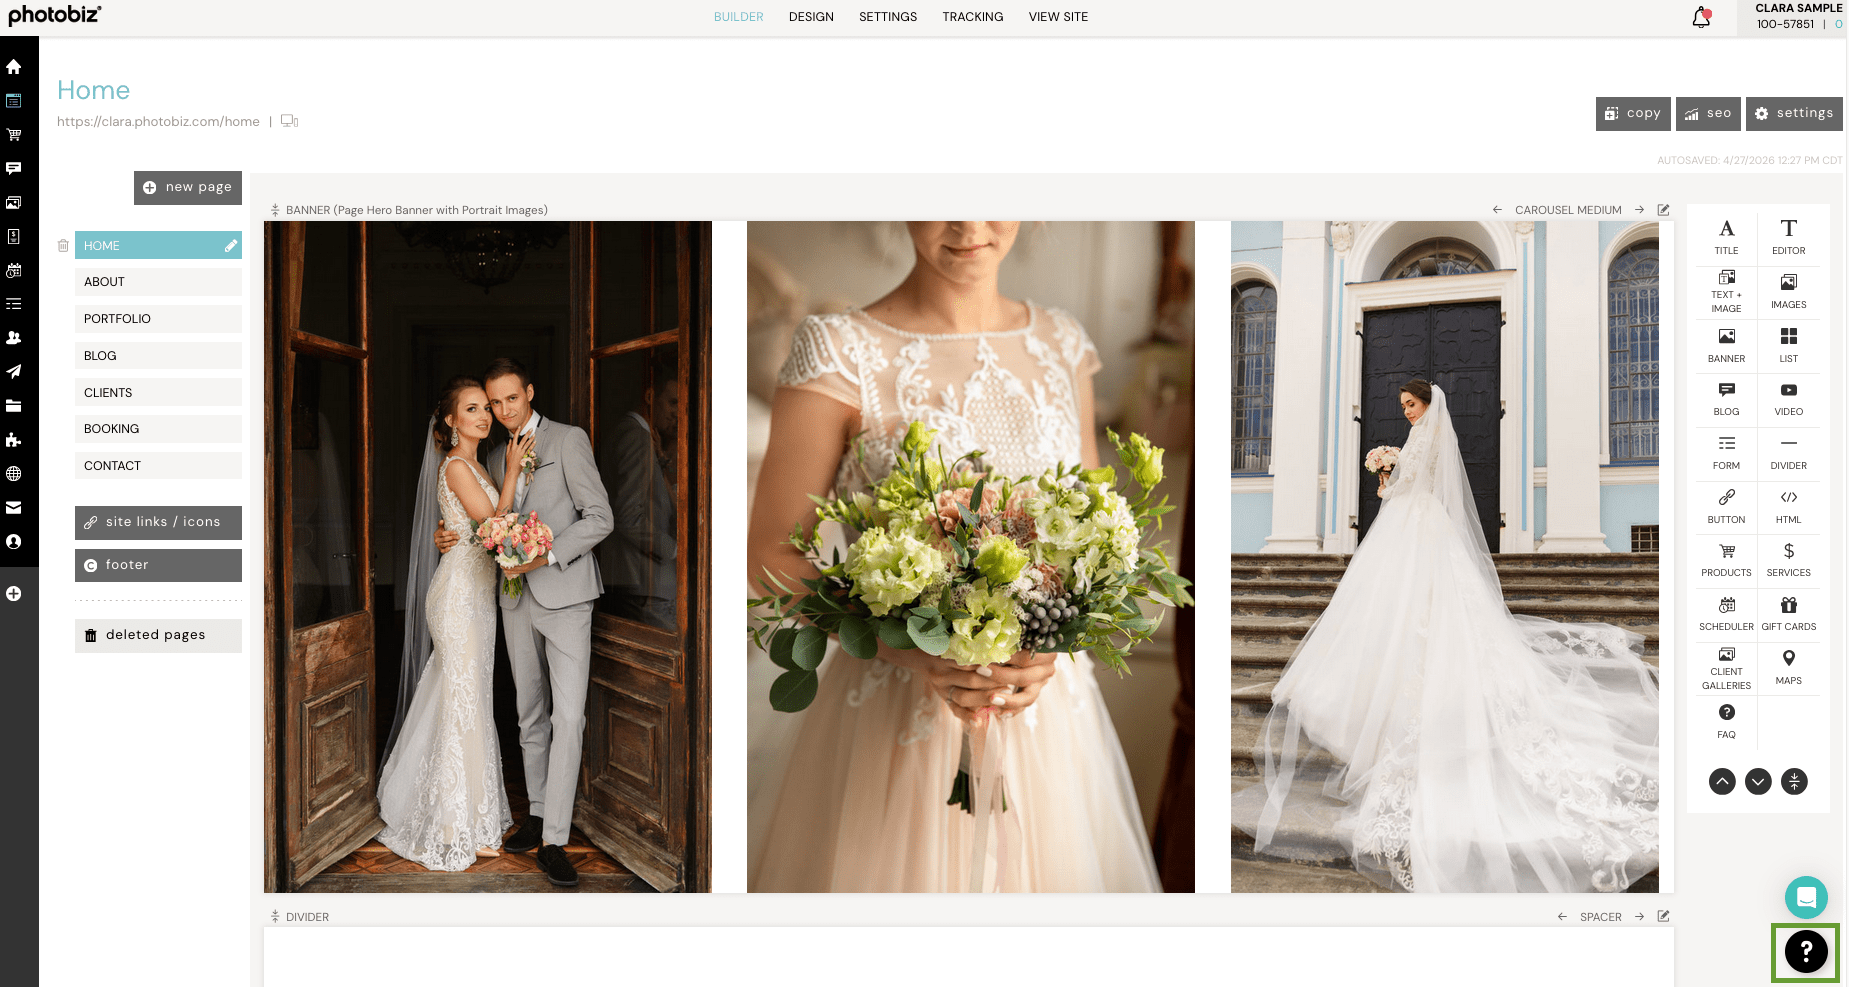Viewport: 1849px width, 987px height.
Task: Open the Settings top menu
Action: 888,17
